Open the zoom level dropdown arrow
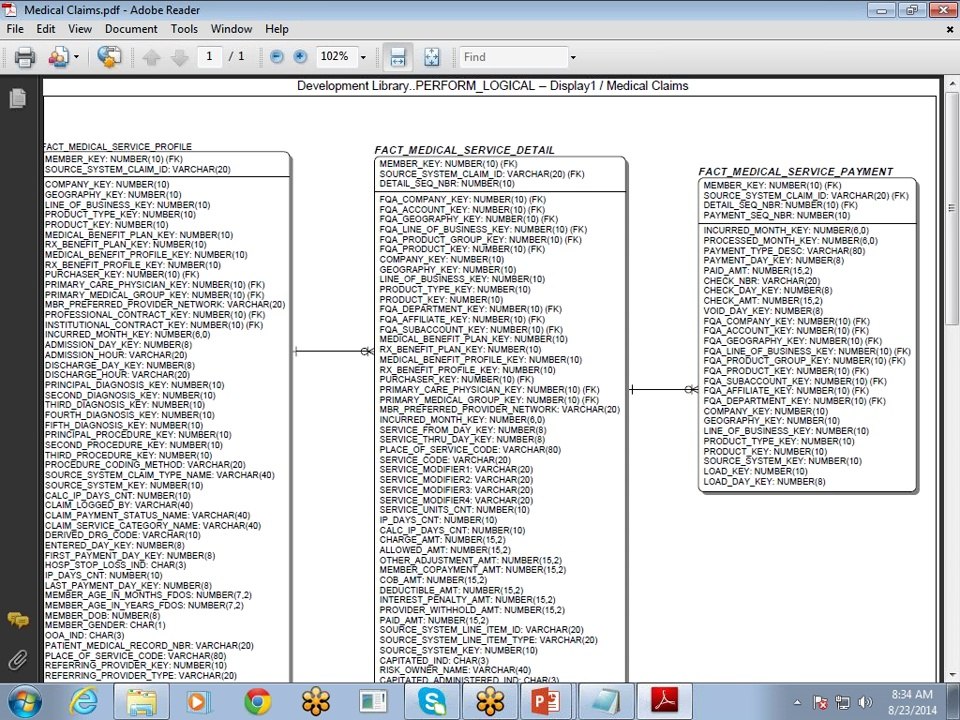 [x=363, y=57]
